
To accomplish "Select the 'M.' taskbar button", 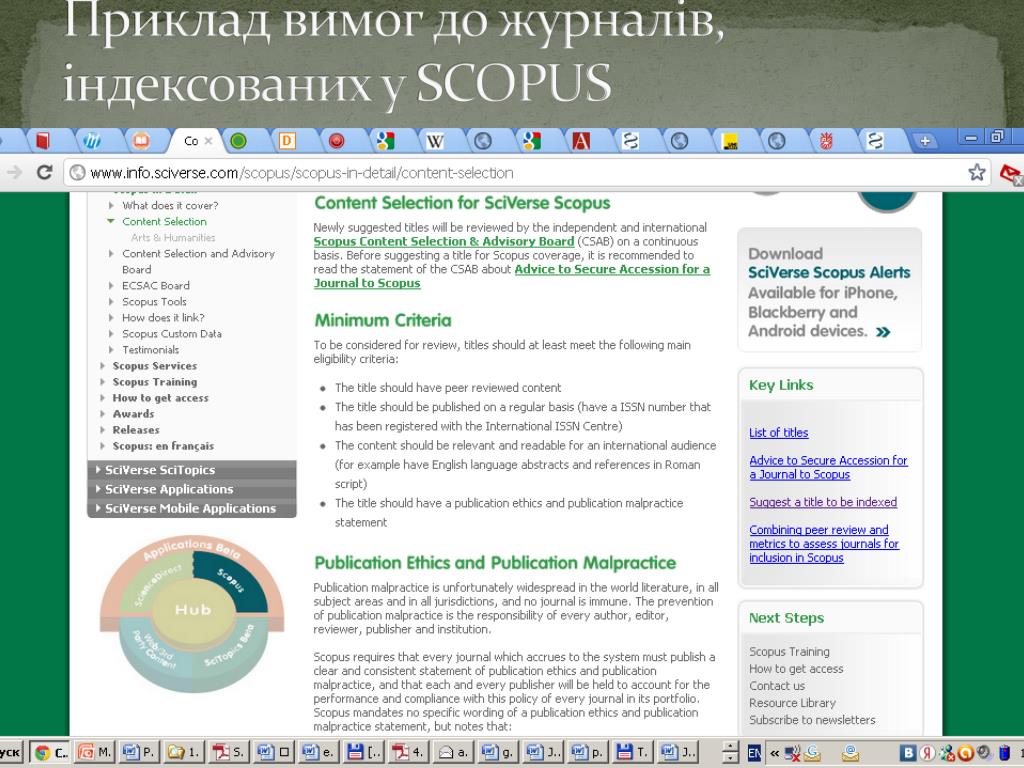I will click(95, 752).
